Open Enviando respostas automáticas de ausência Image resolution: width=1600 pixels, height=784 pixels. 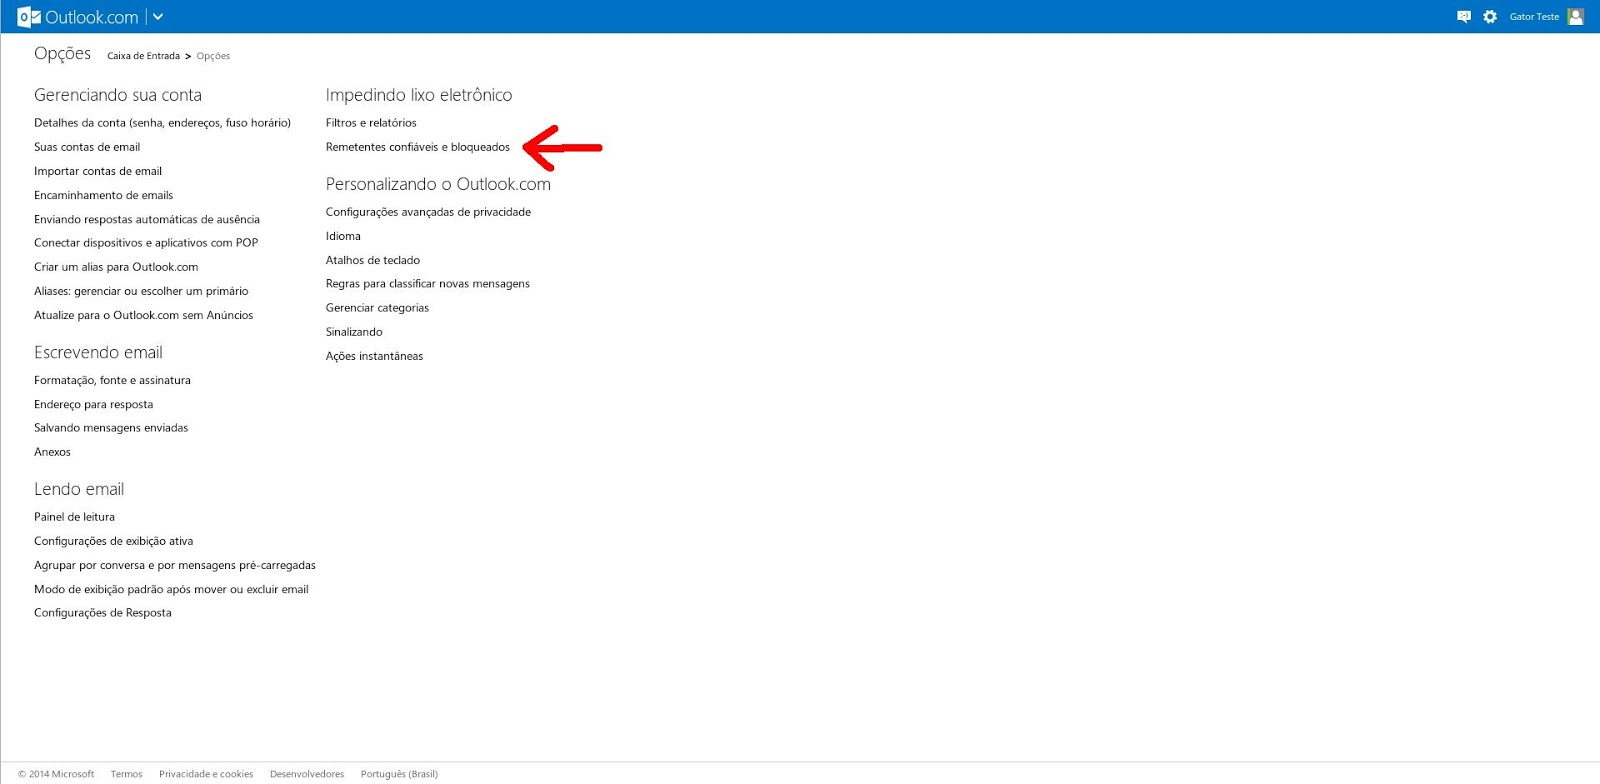pos(147,219)
